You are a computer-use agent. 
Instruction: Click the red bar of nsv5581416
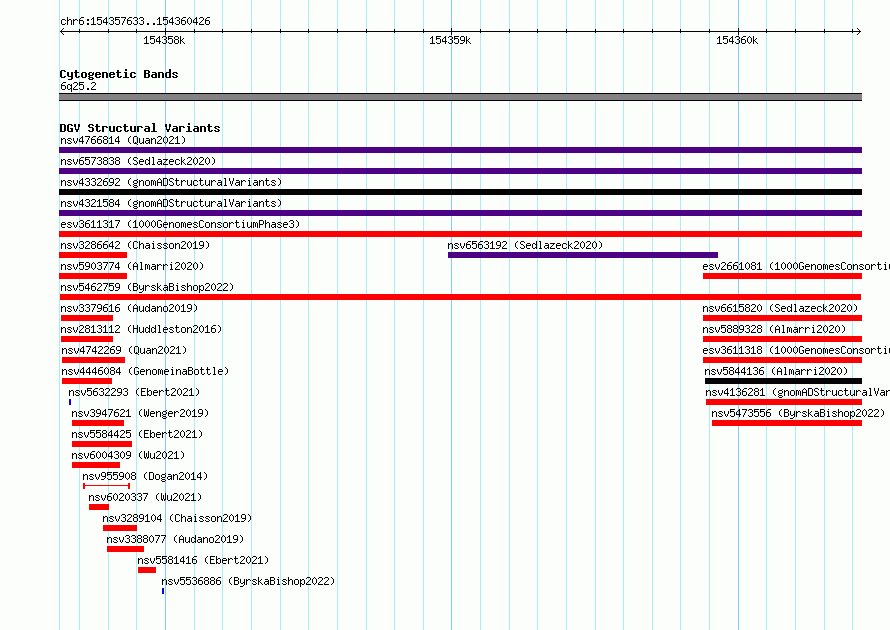[147, 570]
